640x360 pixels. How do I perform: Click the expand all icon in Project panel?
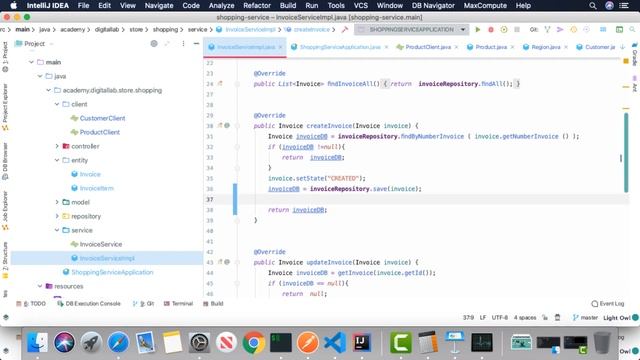(x=167, y=43)
